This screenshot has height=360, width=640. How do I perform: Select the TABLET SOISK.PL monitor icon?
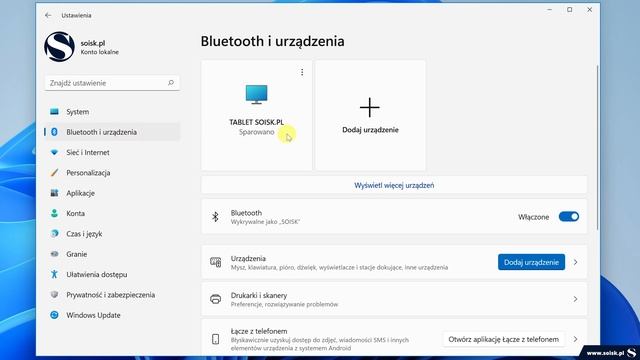tap(256, 94)
